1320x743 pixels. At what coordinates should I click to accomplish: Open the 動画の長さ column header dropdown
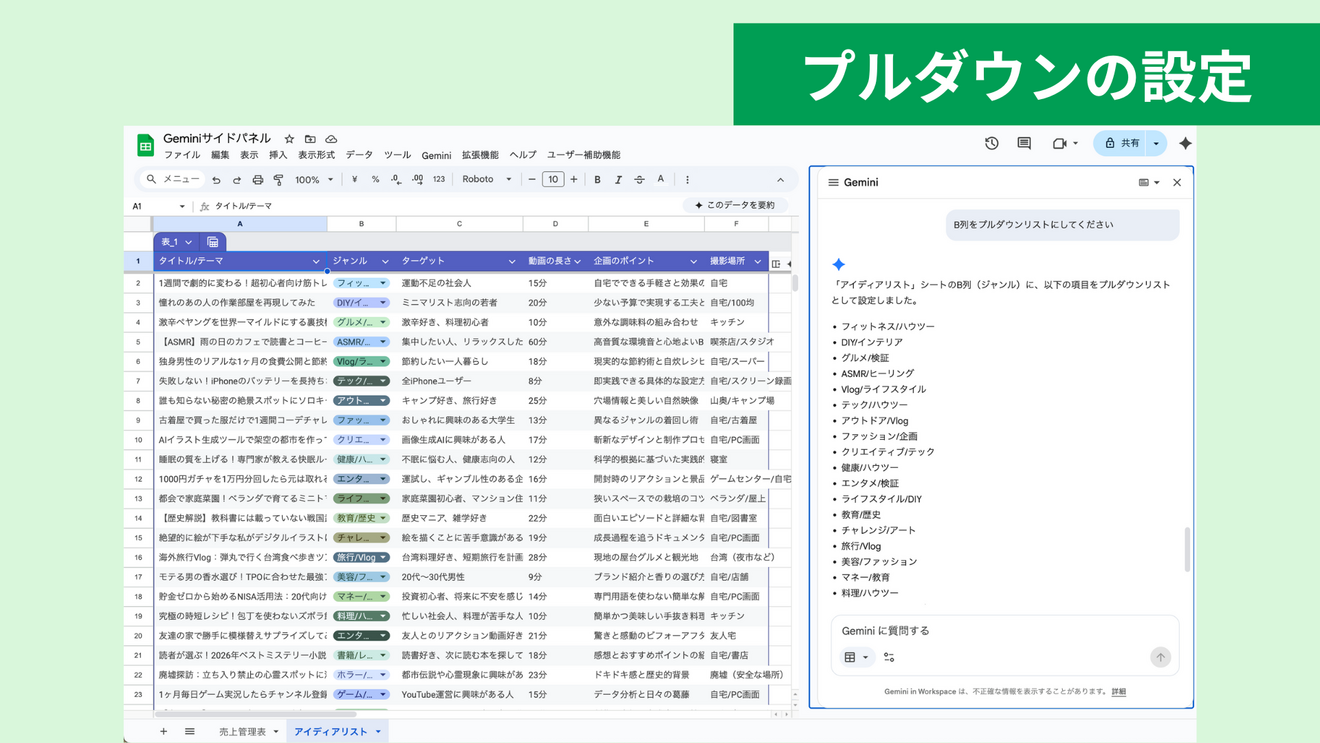577,262
